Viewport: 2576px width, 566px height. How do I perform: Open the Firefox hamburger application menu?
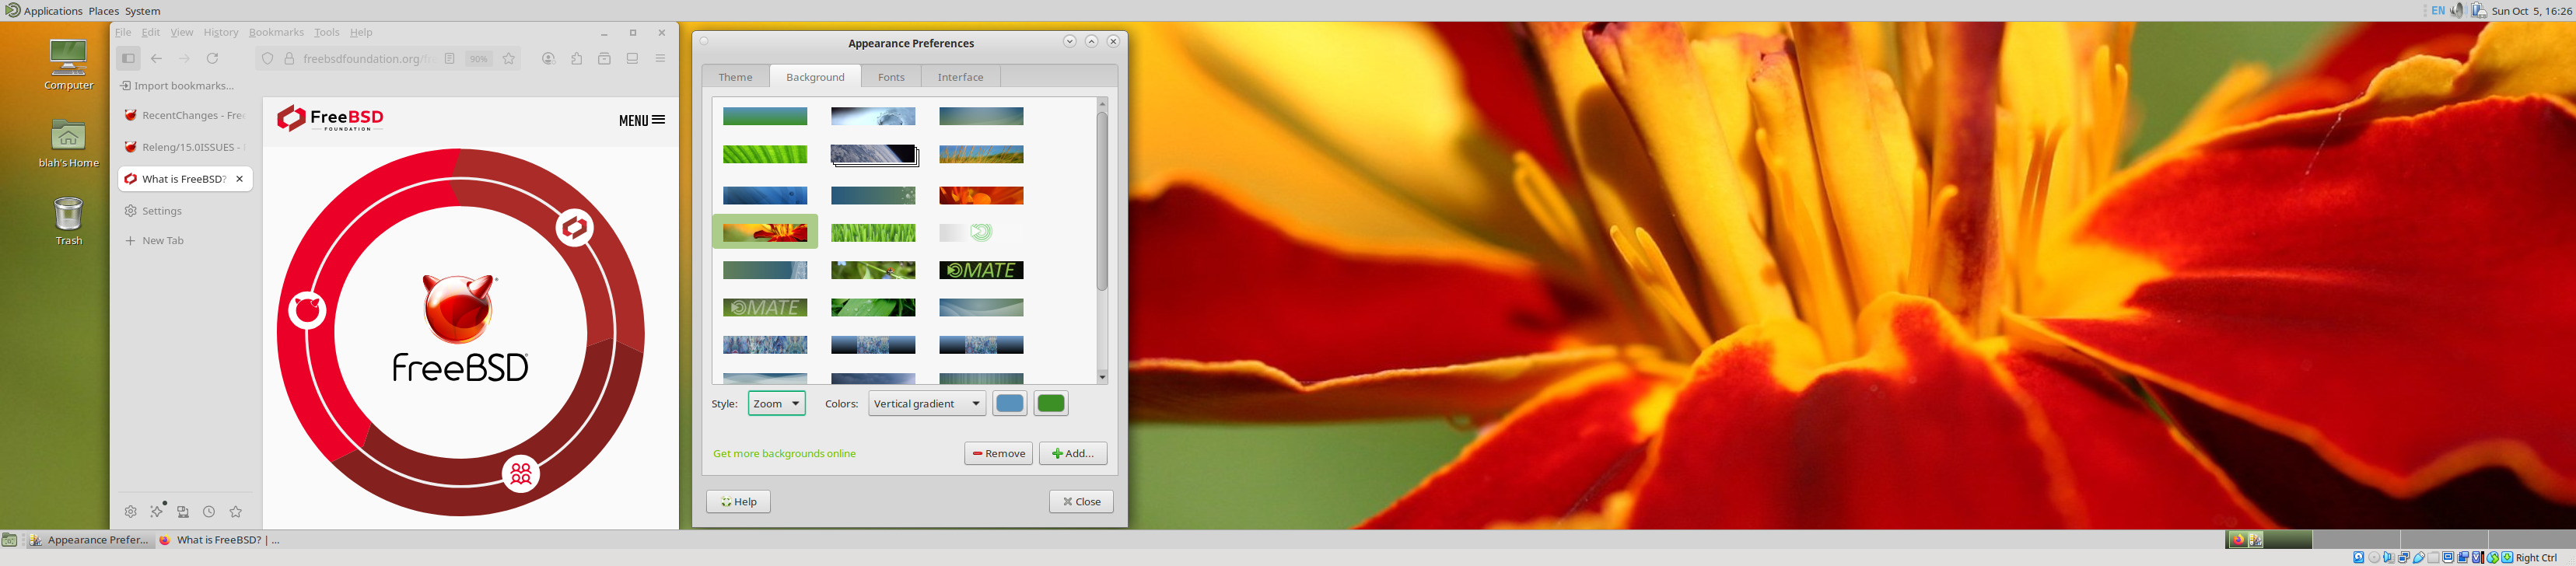point(660,59)
